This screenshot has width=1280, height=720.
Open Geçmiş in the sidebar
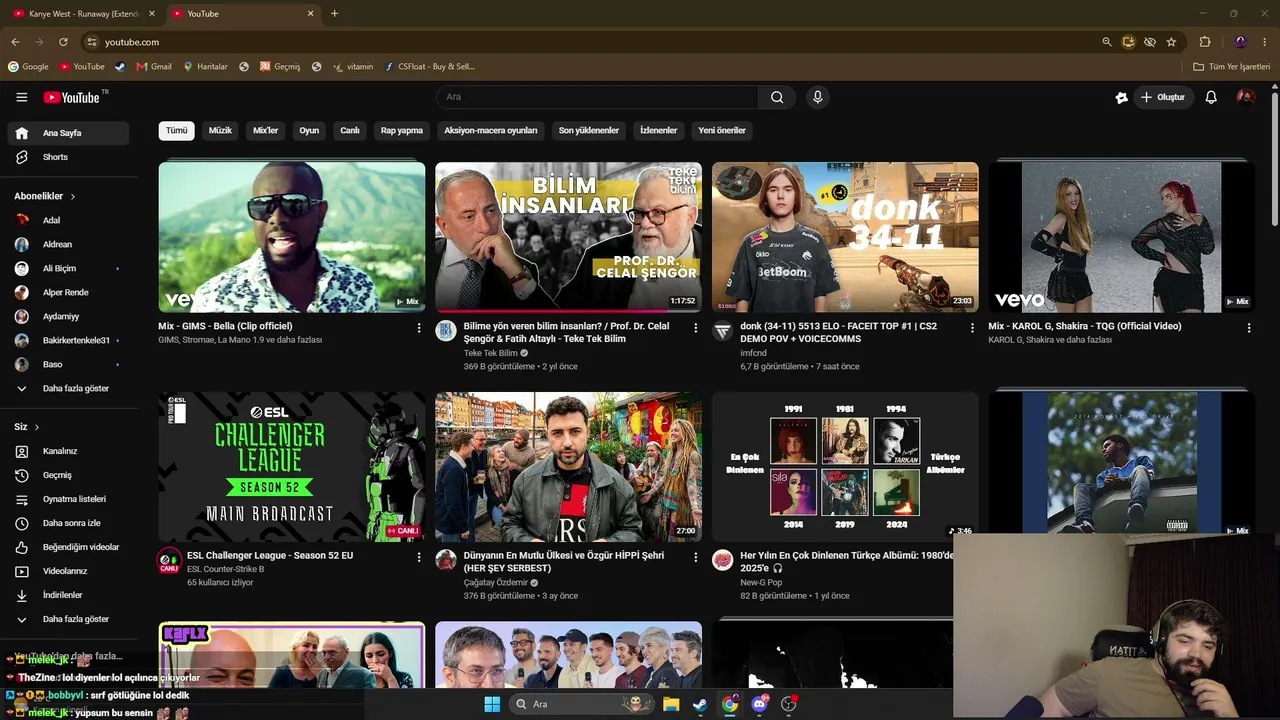coord(69,475)
